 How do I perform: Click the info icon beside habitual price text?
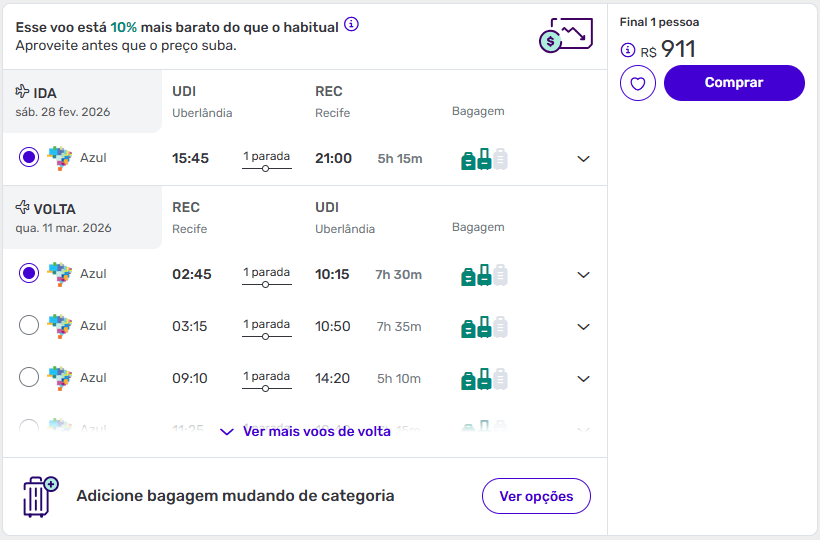tap(351, 25)
